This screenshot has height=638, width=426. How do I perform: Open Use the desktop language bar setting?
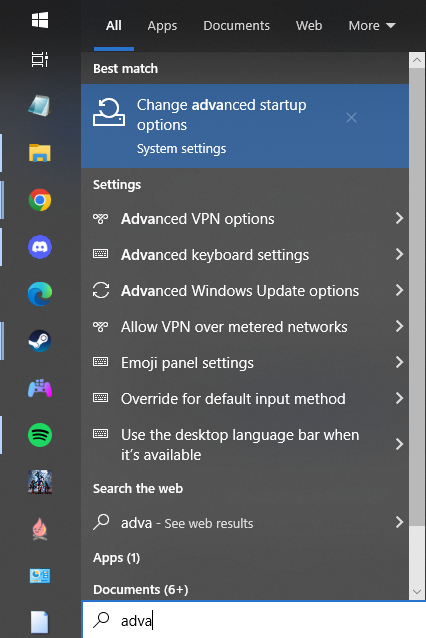pos(245,444)
